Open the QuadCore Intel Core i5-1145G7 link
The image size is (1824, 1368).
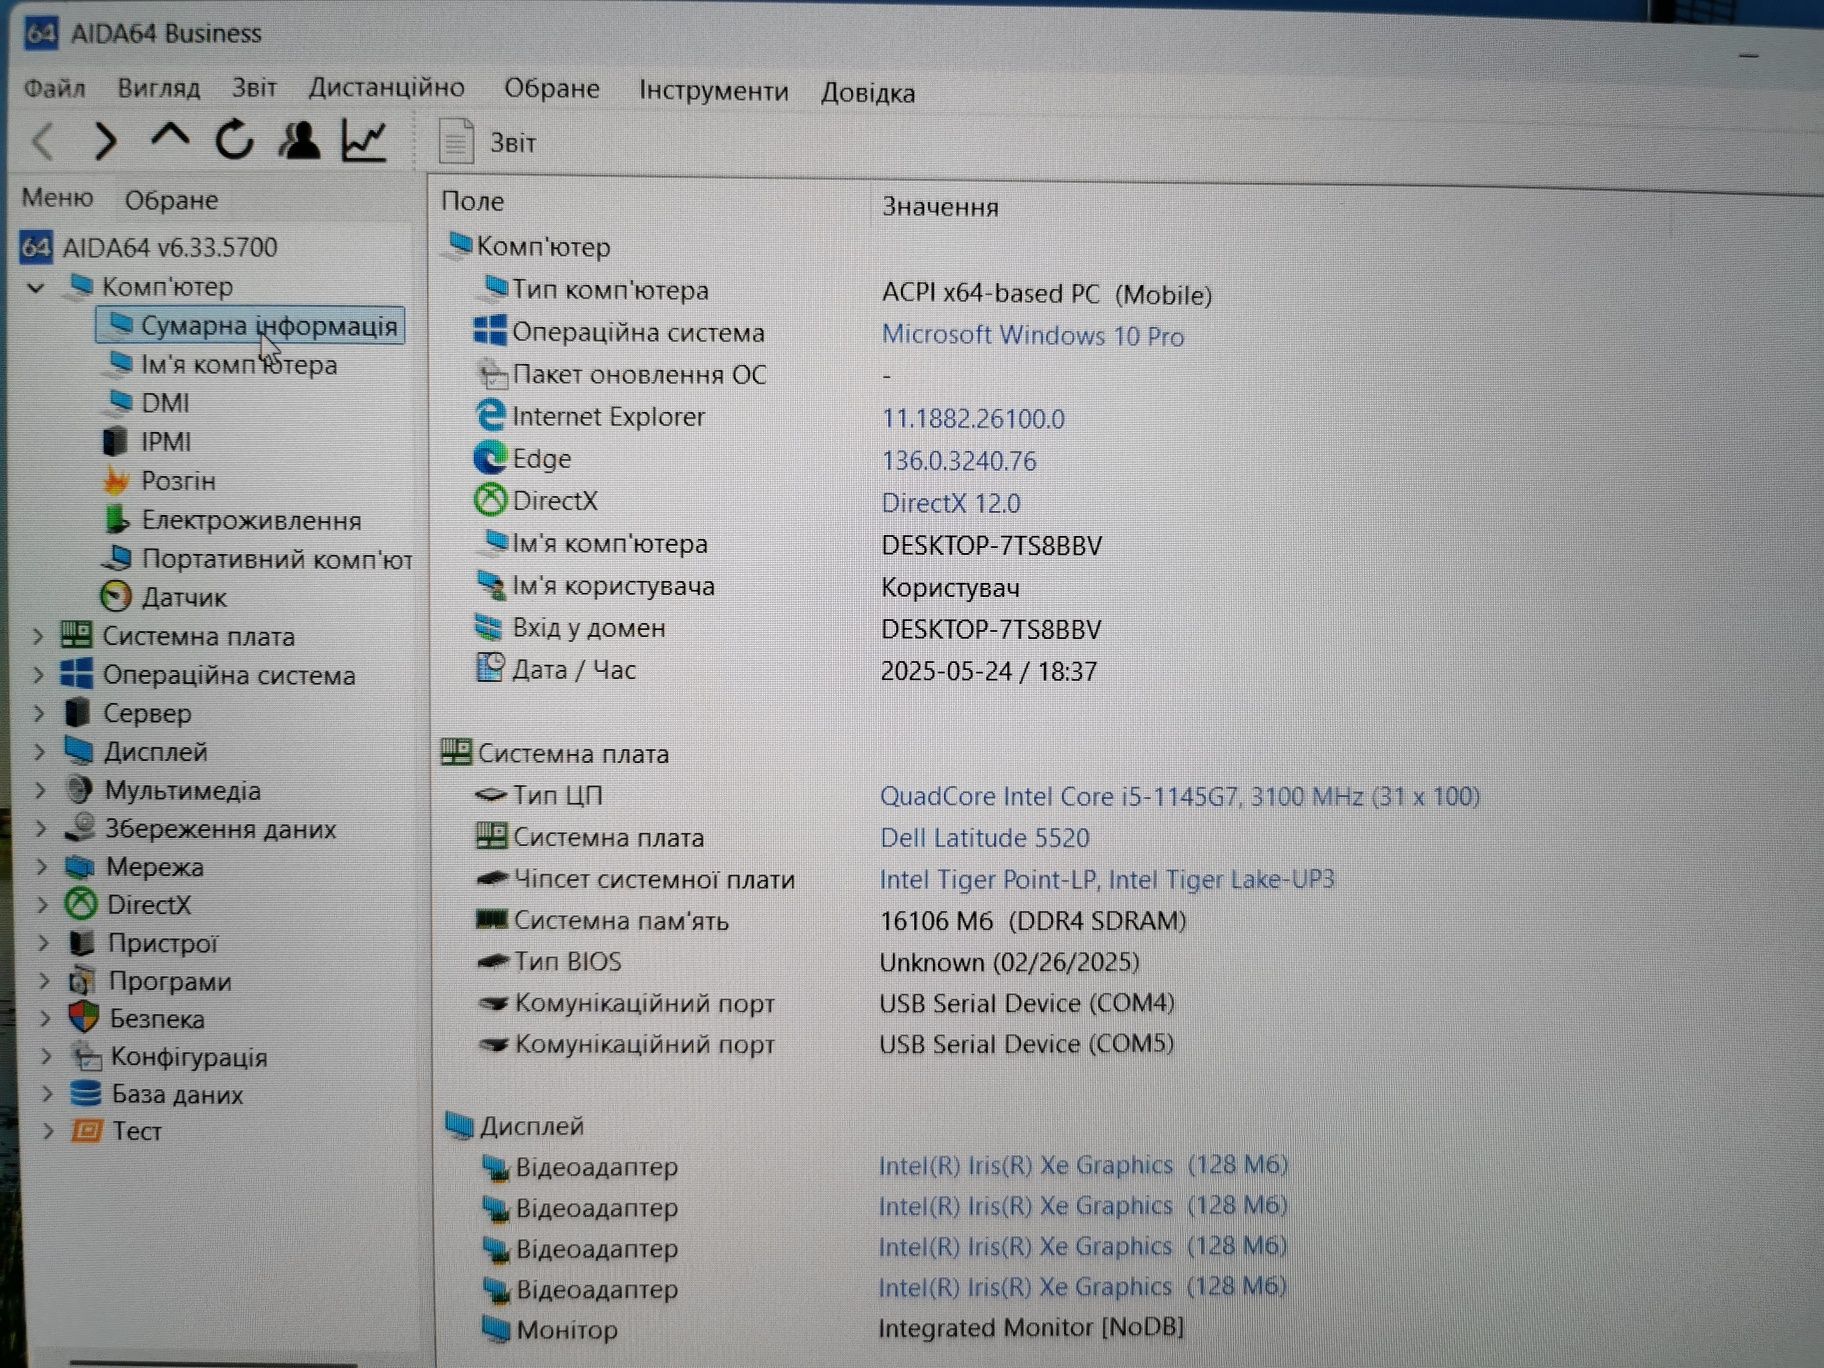(x=1180, y=796)
